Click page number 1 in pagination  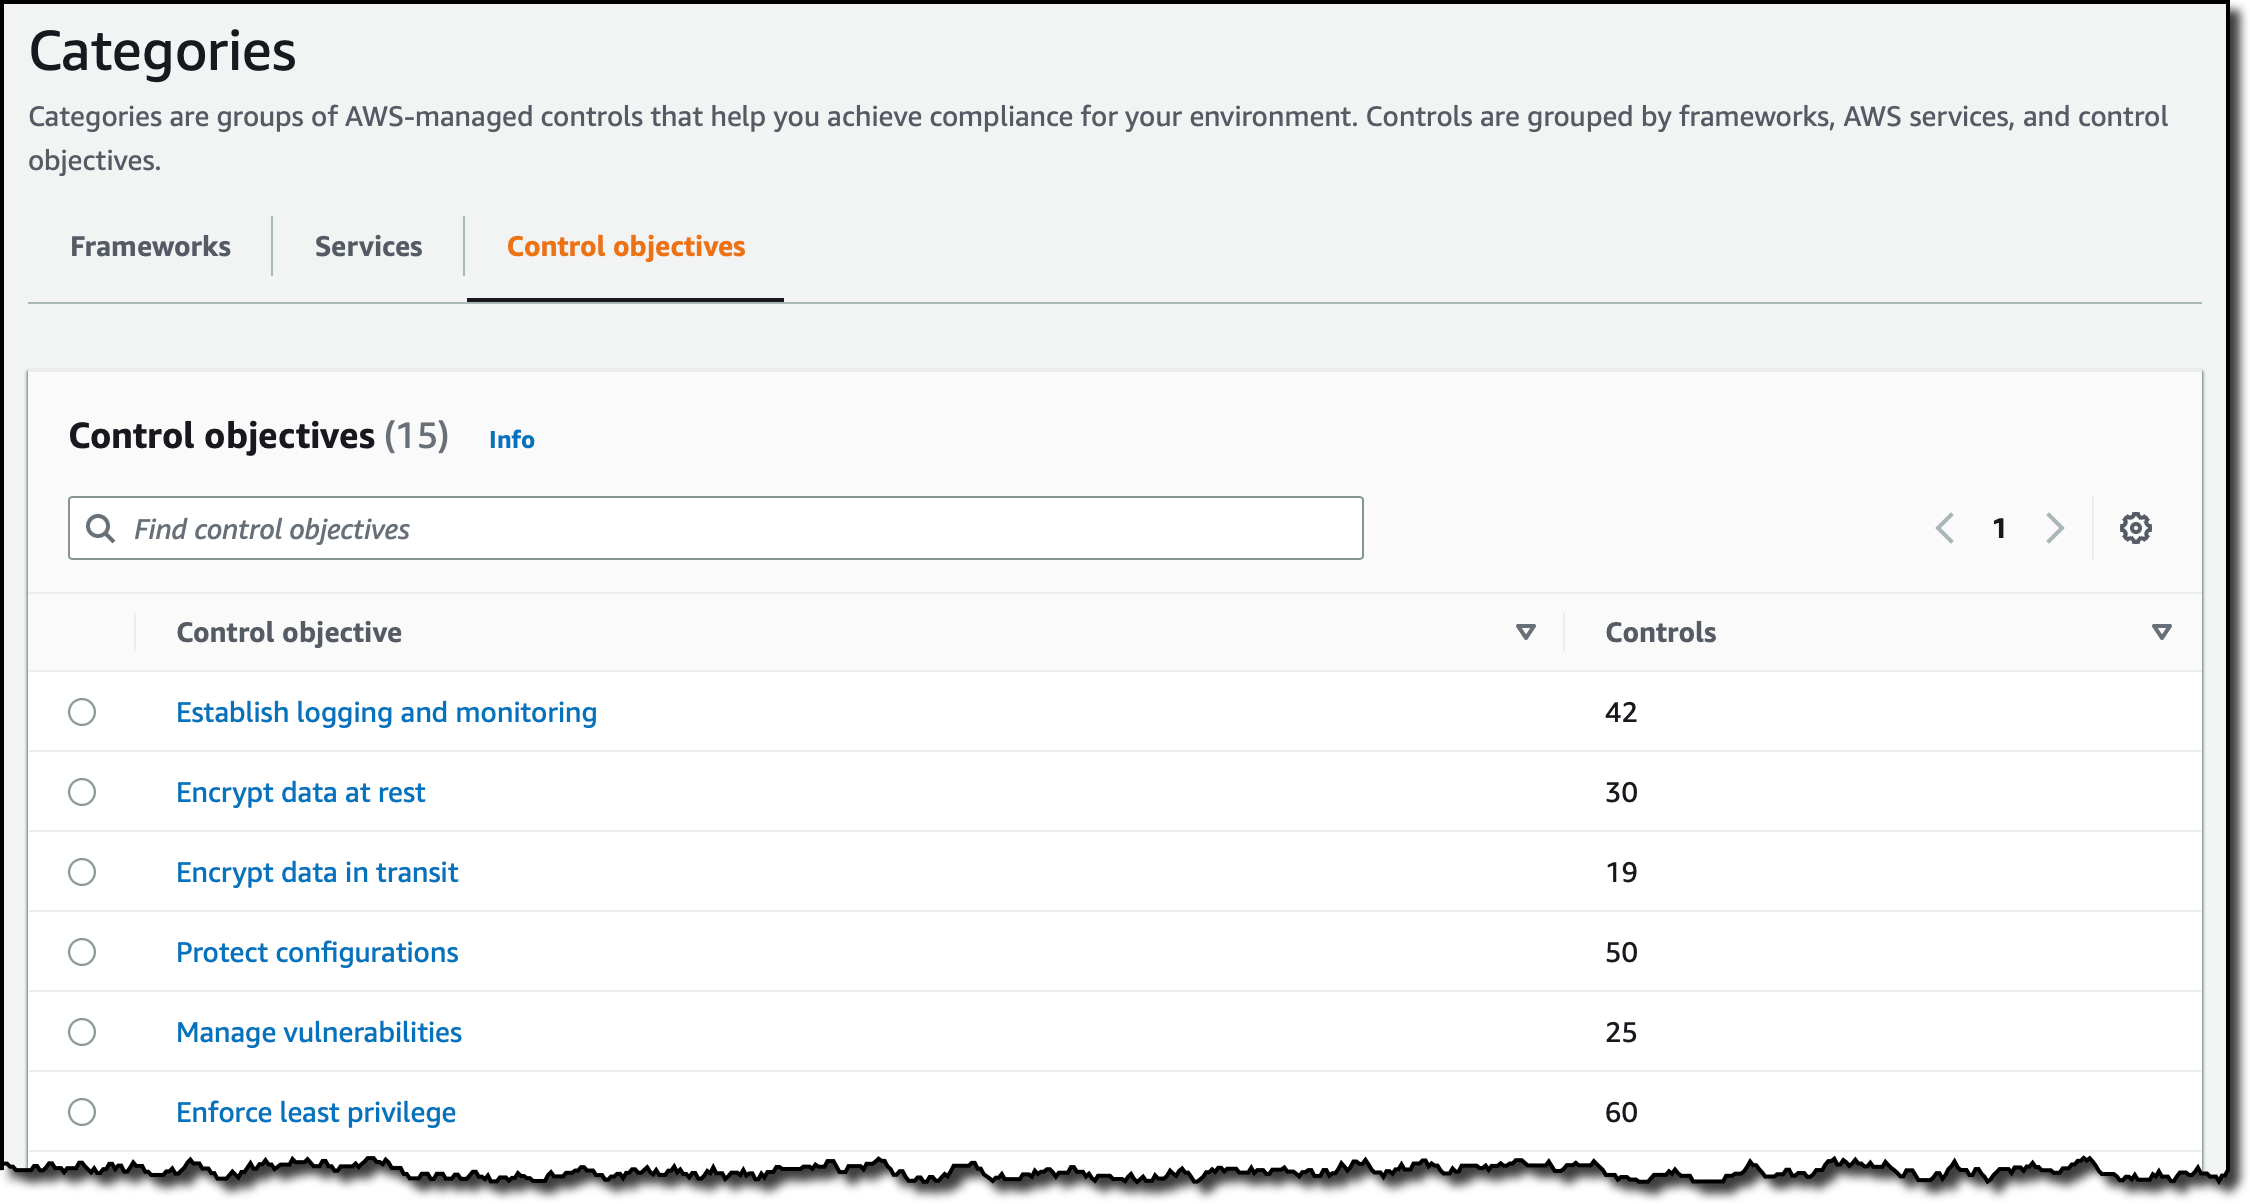point(1999,528)
